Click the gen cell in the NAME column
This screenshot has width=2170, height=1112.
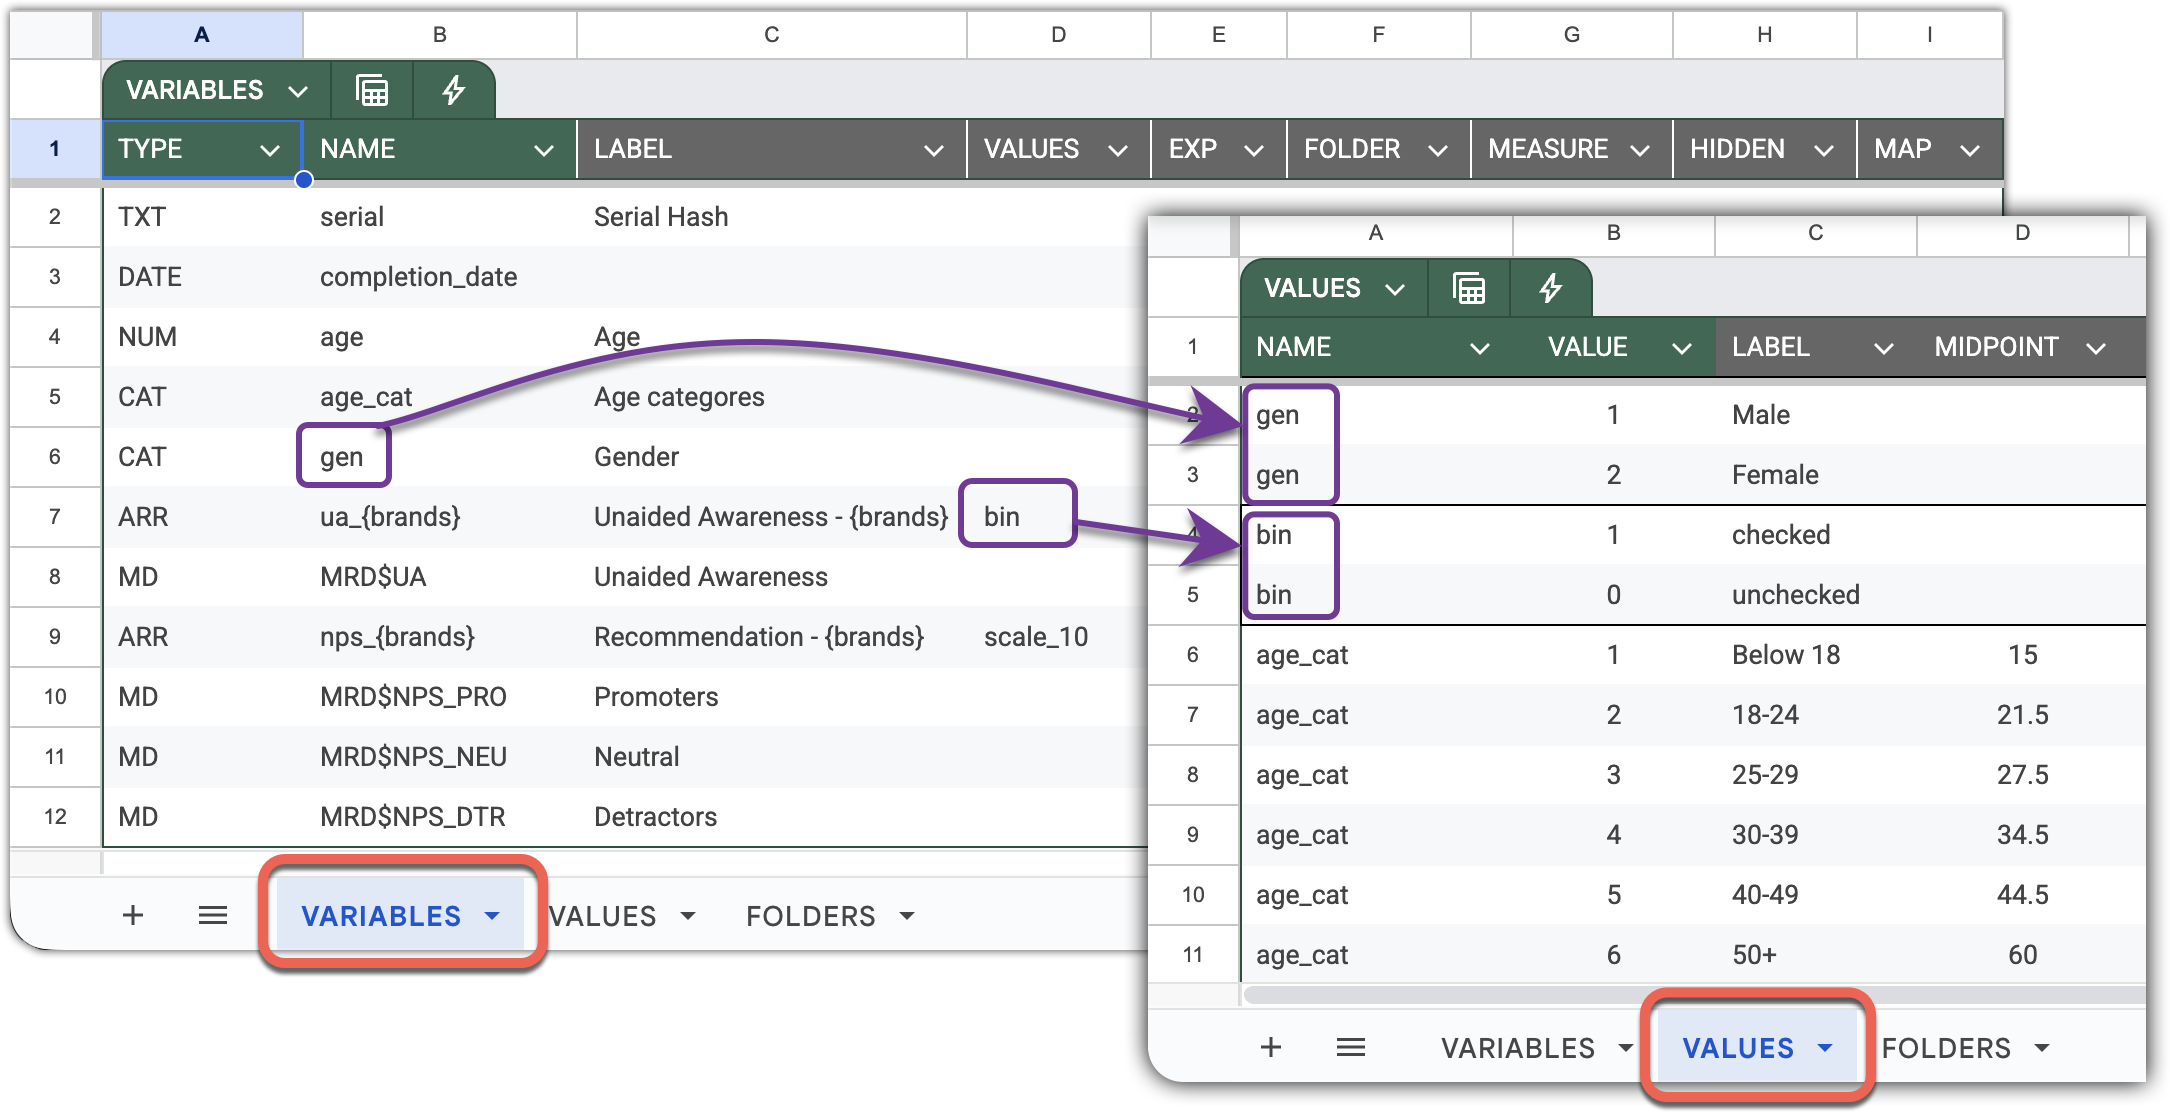click(x=343, y=456)
